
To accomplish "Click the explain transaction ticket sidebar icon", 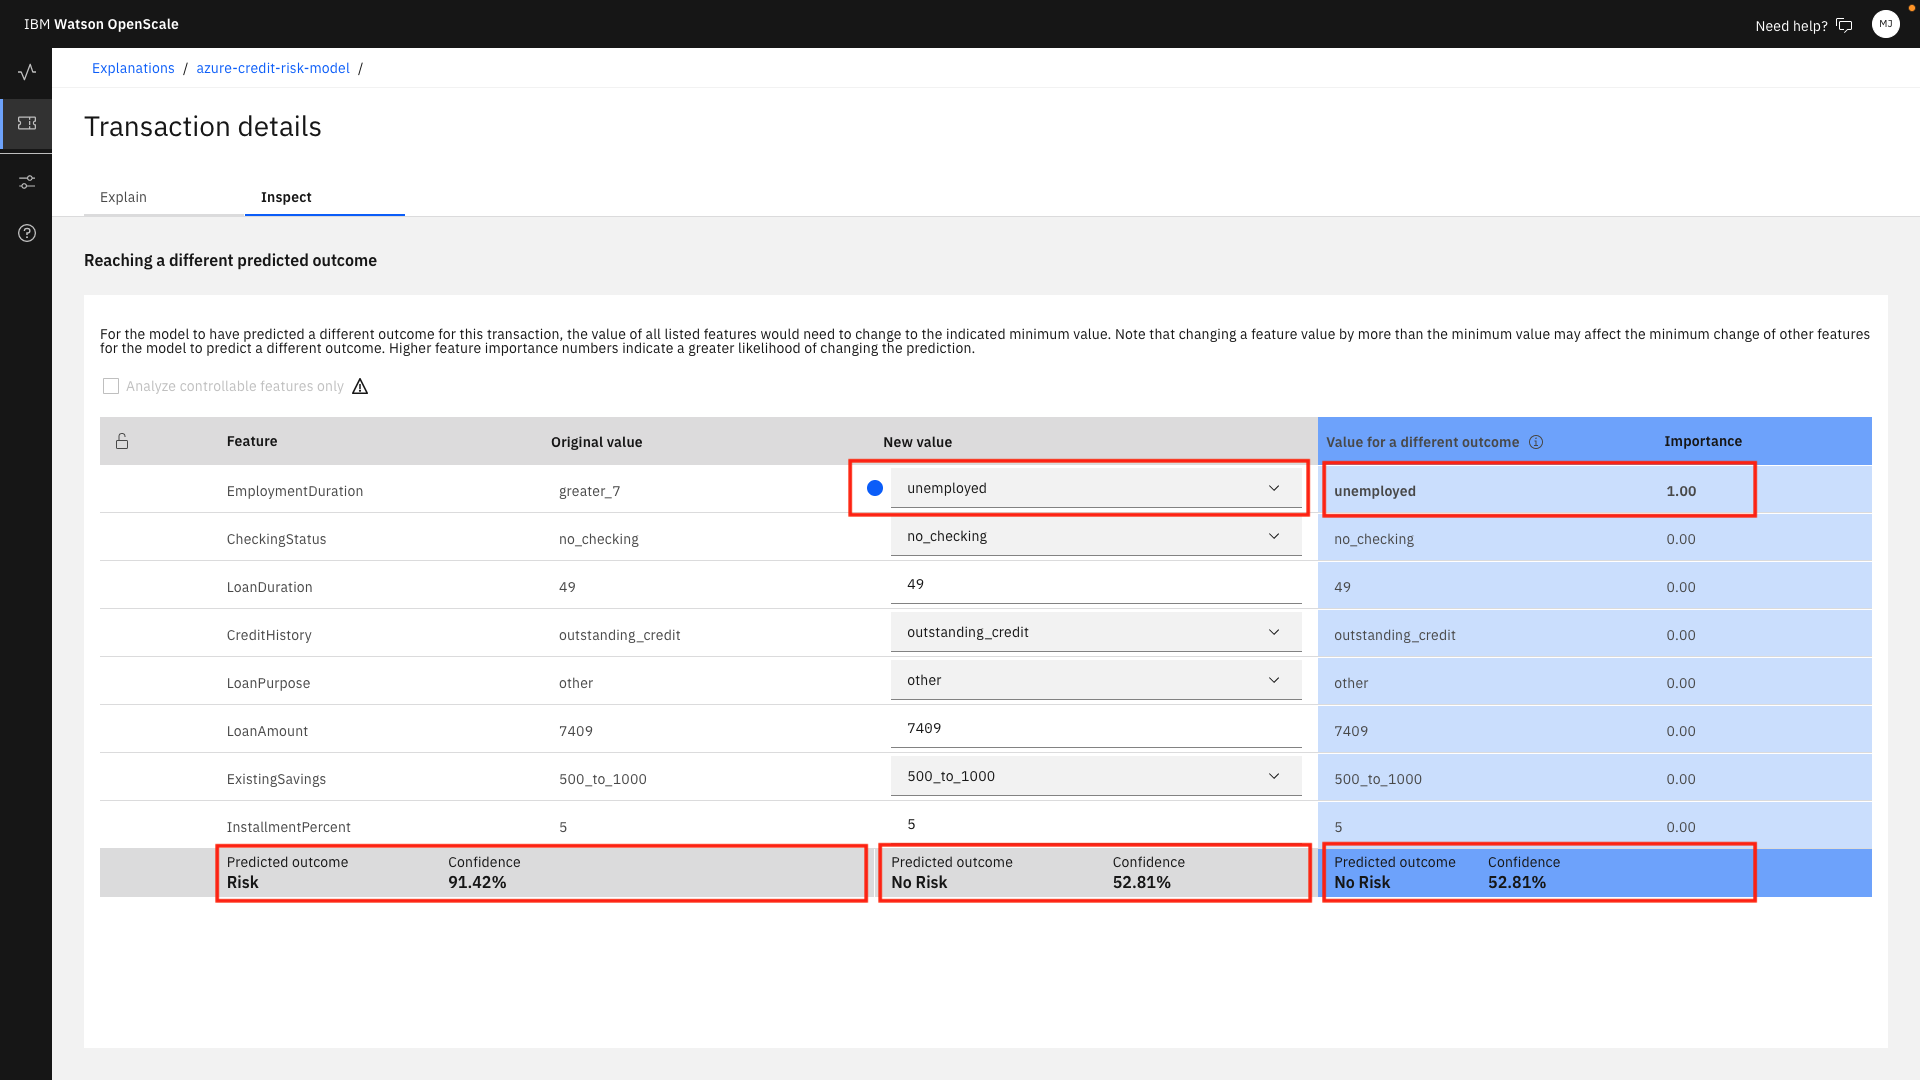I will tap(27, 123).
